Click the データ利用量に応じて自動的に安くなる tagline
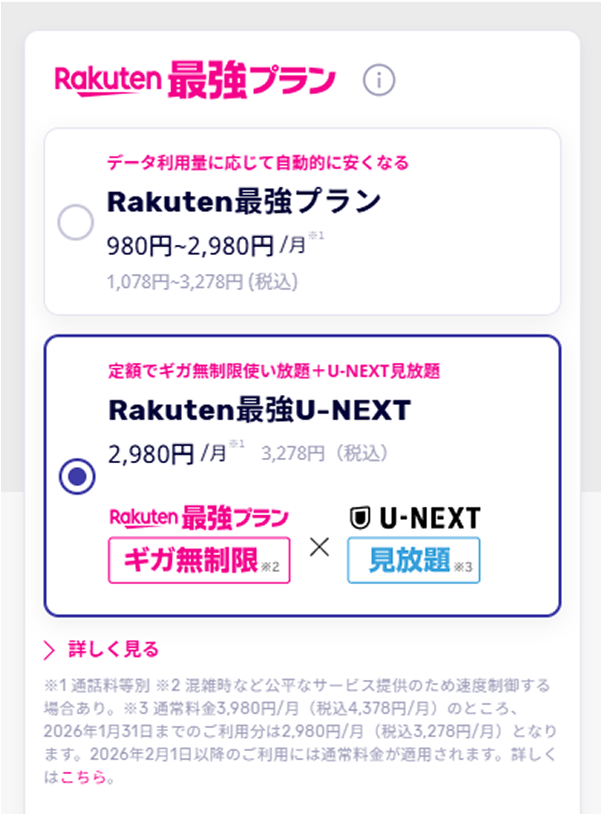601x815 pixels. [x=258, y=163]
